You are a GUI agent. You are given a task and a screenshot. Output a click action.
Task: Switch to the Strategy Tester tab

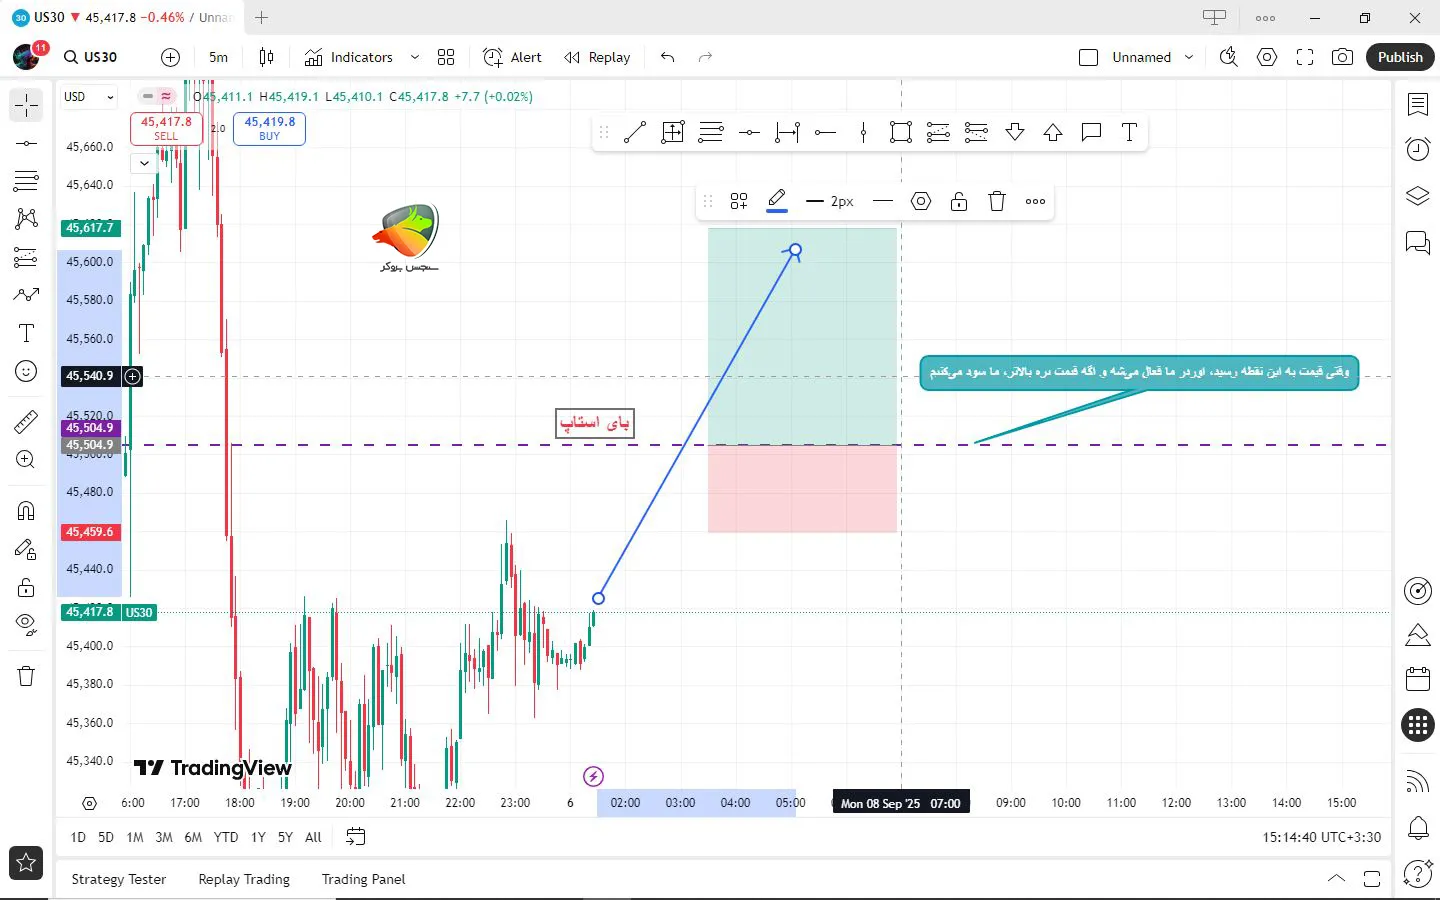coord(118,879)
